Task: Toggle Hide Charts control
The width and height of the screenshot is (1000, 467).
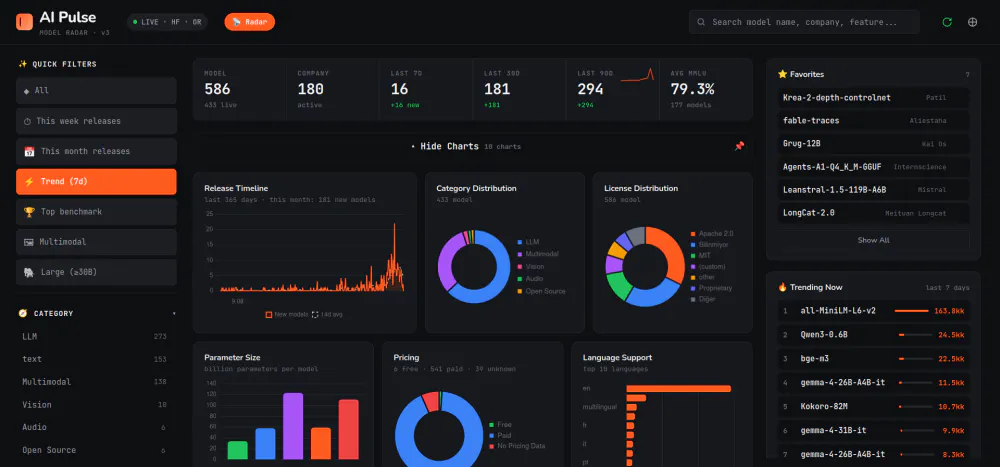Action: point(466,146)
